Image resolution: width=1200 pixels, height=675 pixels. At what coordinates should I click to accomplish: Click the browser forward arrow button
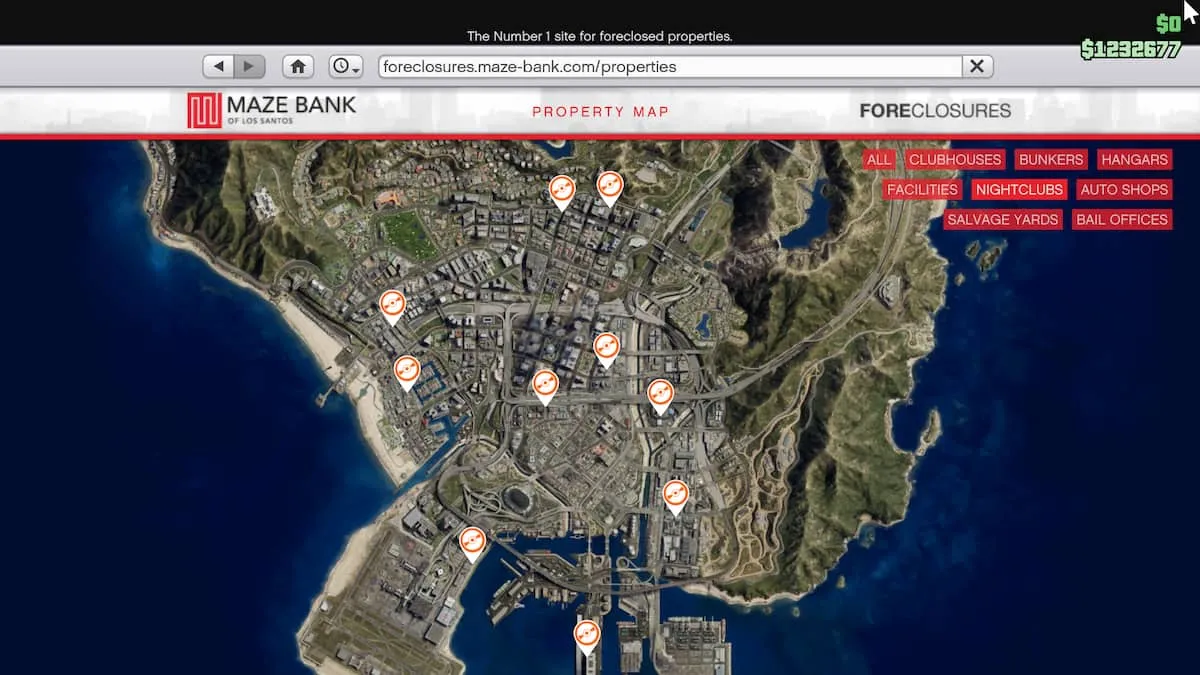coord(249,66)
